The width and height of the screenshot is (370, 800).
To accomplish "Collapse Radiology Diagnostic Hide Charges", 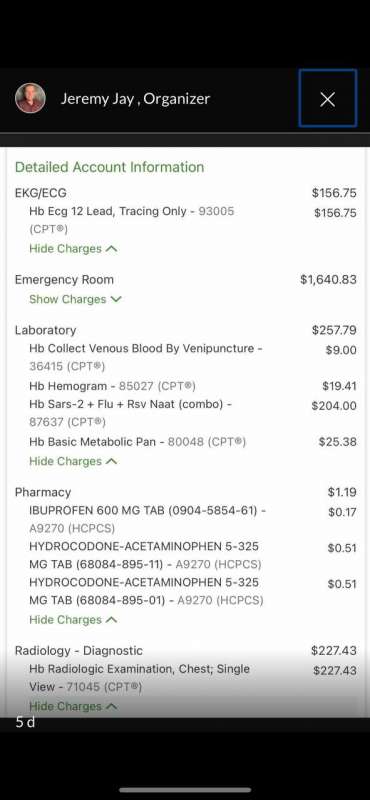I will [x=73, y=706].
